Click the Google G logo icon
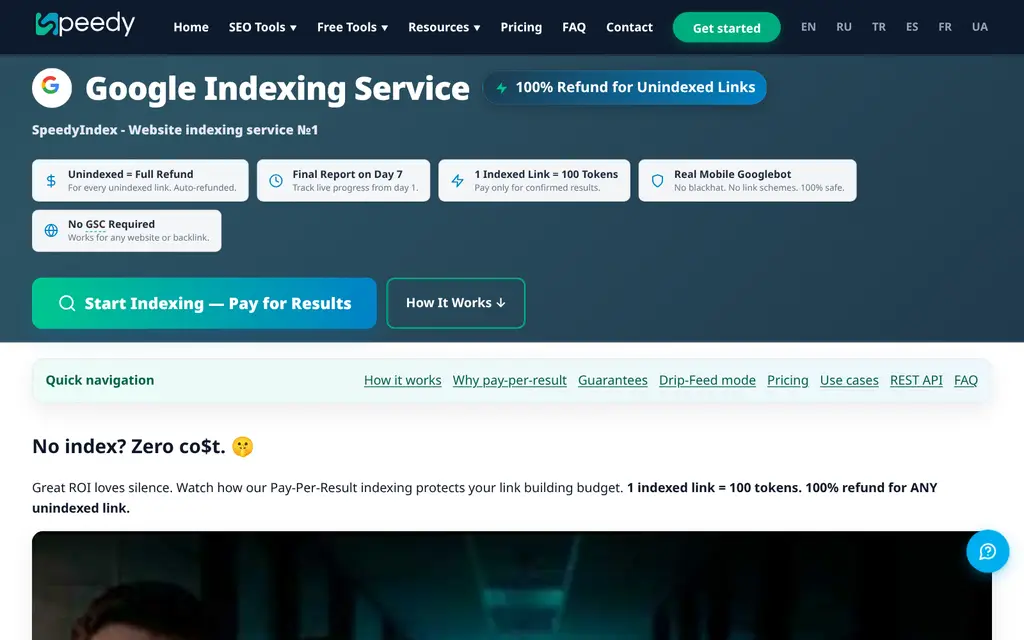Viewport: 1024px width, 640px height. click(52, 88)
